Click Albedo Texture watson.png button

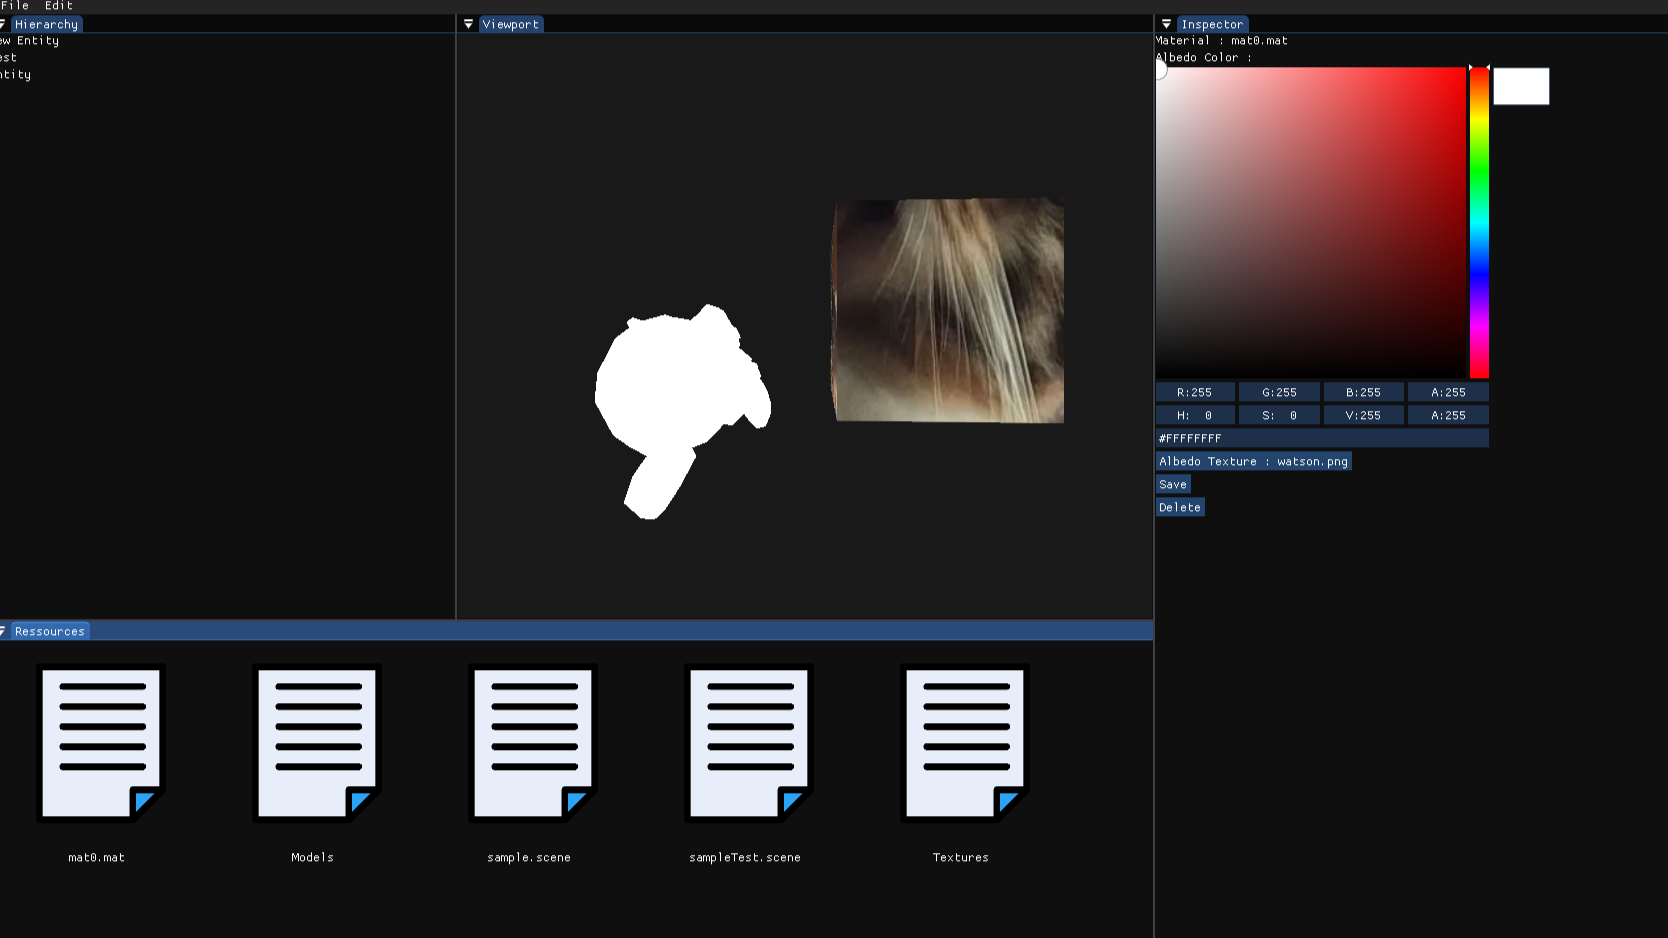coord(1253,462)
